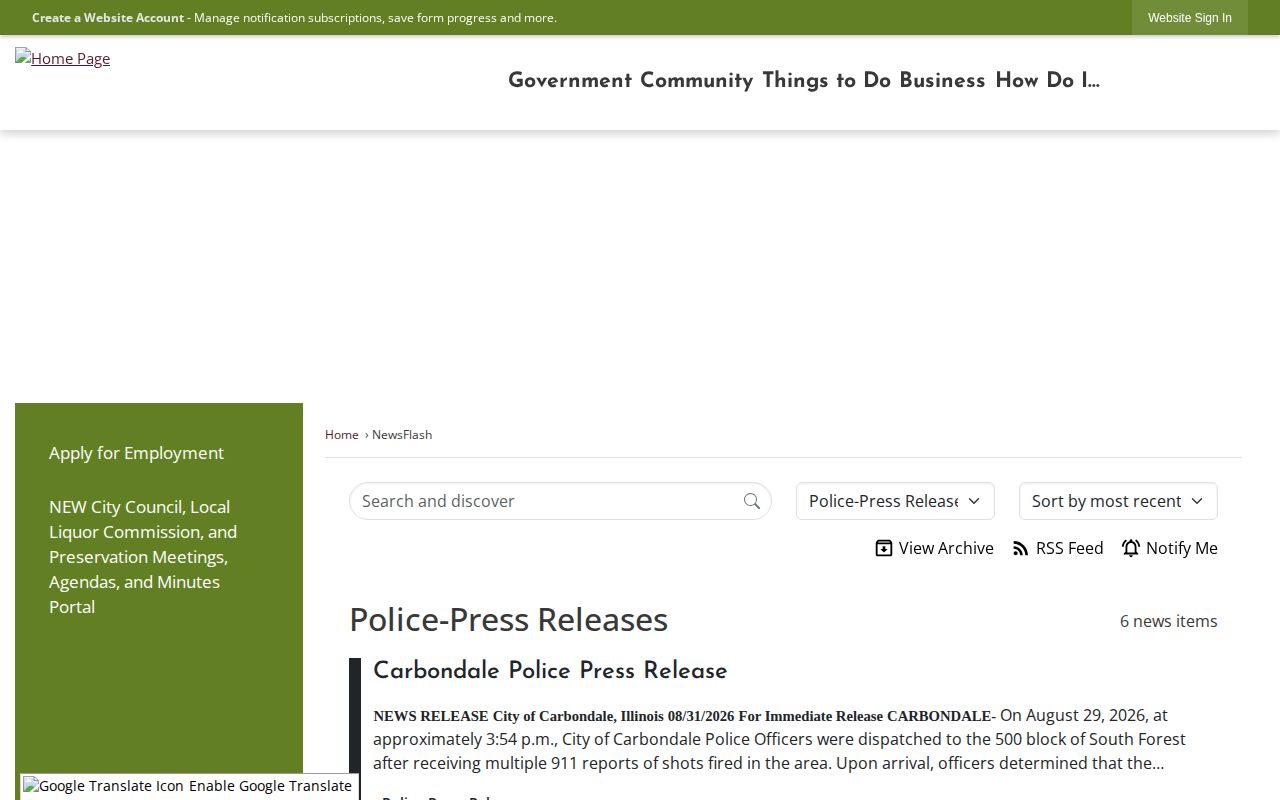Open the Apply for Employment sidebar link
This screenshot has height=800, width=1280.
click(136, 453)
